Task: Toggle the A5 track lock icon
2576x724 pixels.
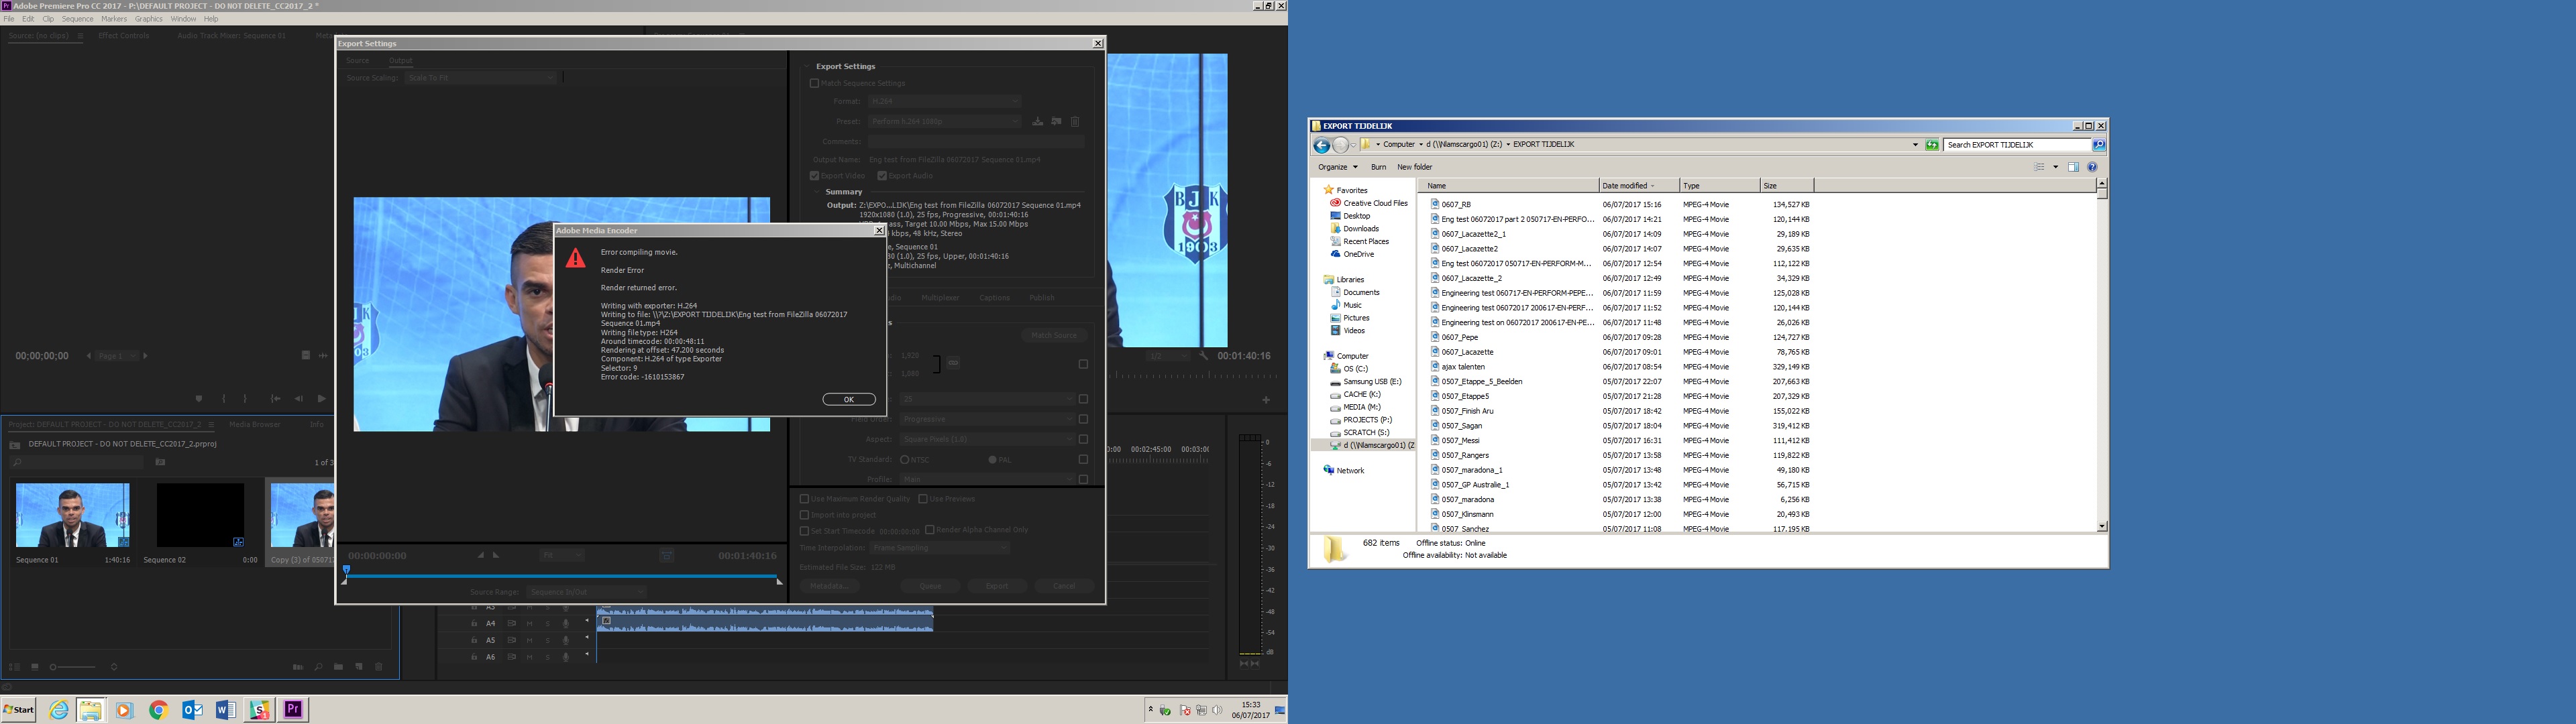Action: [x=474, y=641]
